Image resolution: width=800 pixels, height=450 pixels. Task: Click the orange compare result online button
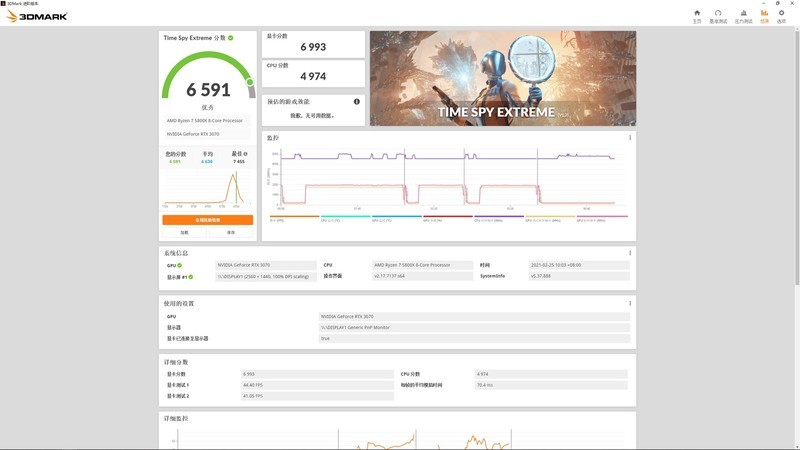tap(208, 220)
